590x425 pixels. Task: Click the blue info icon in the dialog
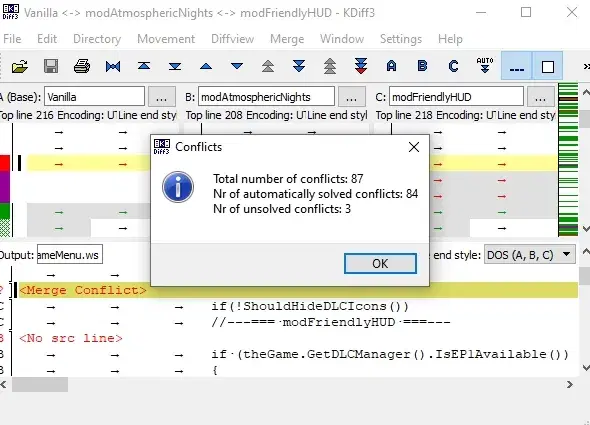178,187
